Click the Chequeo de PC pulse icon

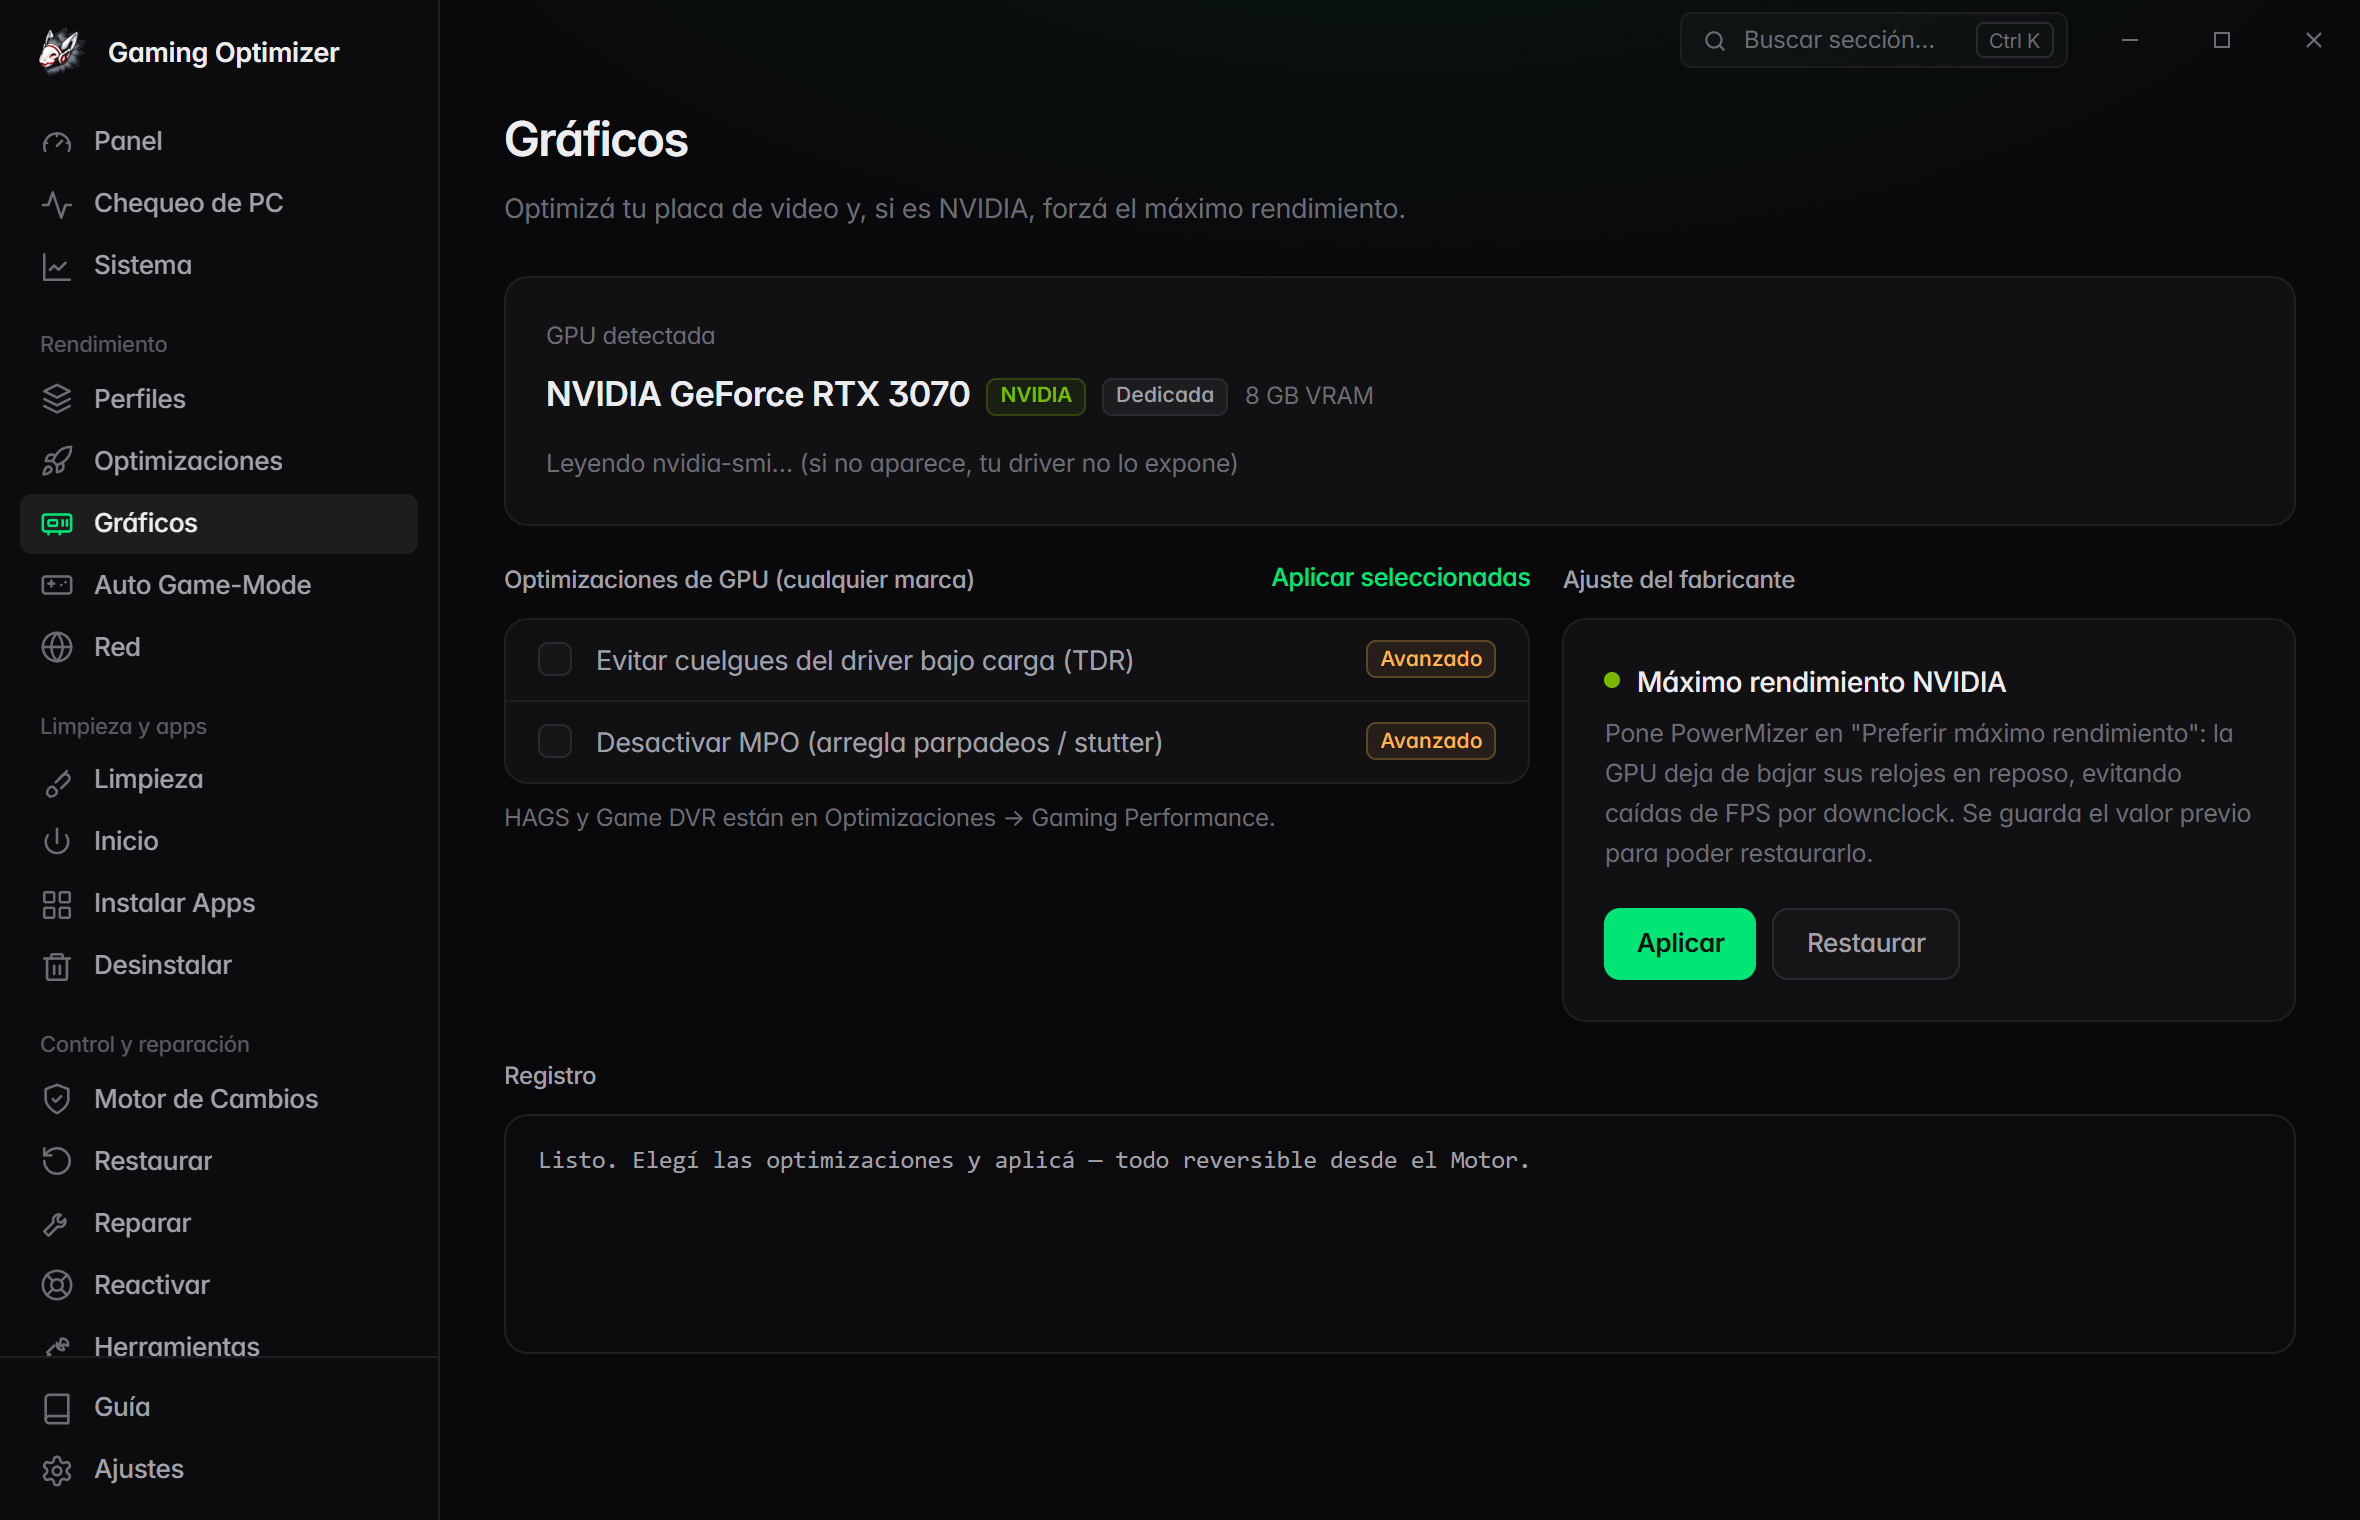coord(57,204)
